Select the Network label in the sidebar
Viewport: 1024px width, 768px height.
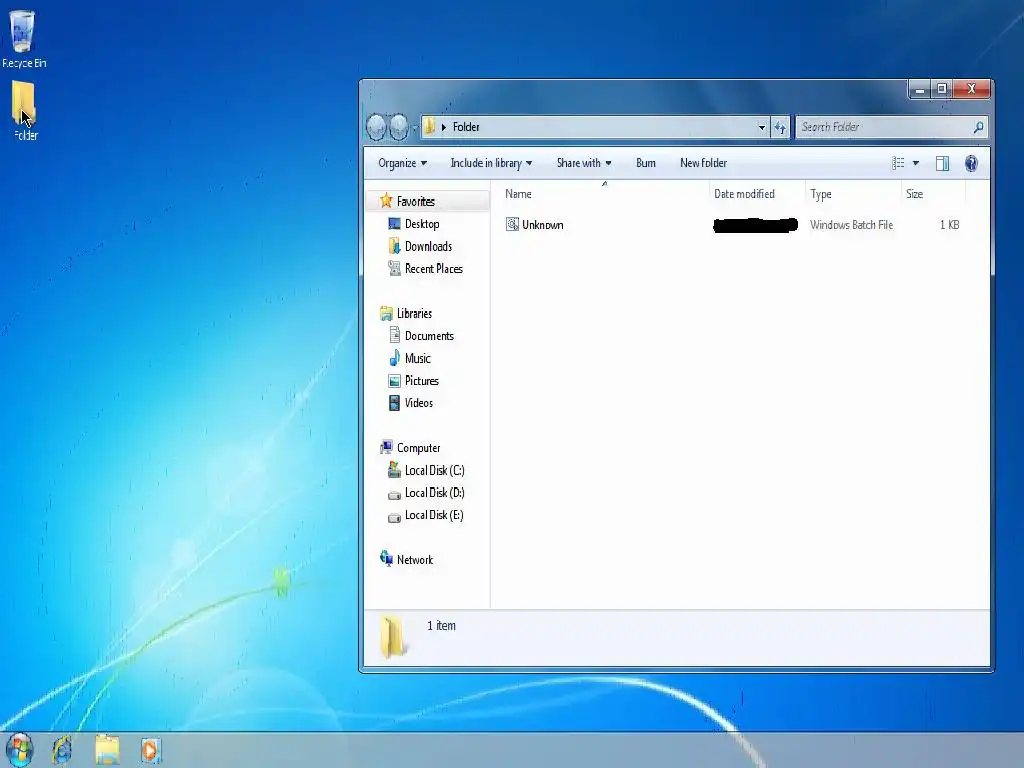(x=415, y=560)
